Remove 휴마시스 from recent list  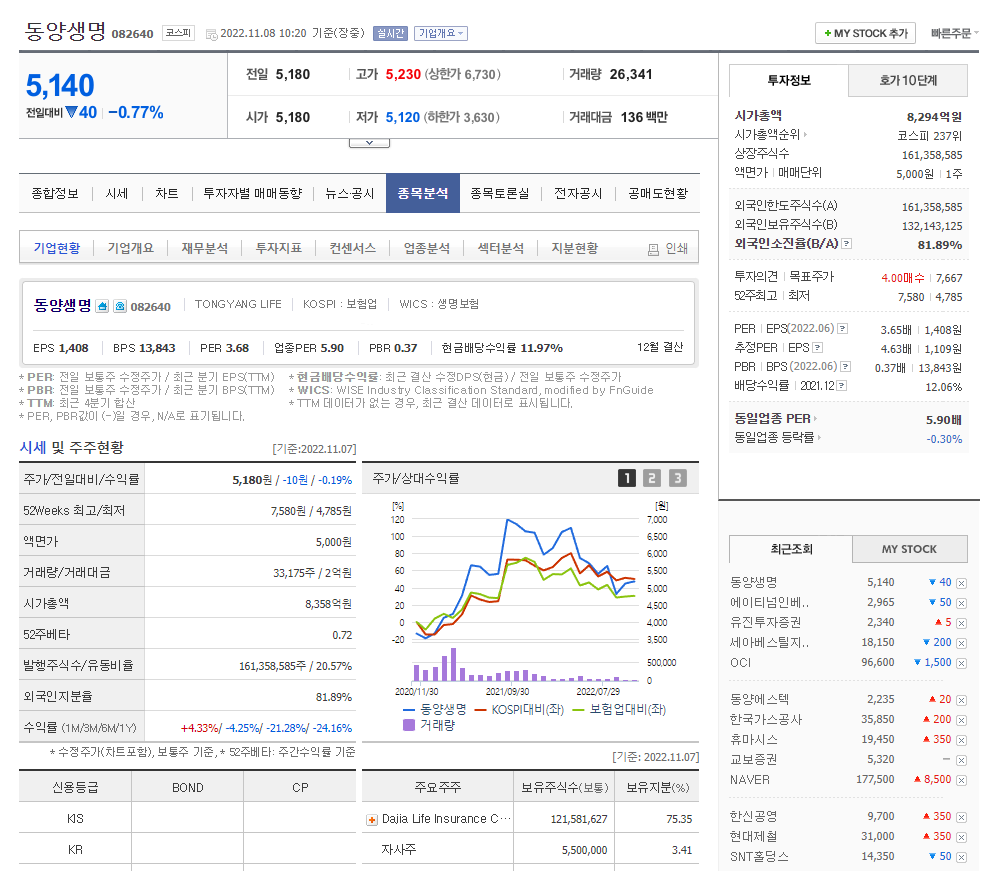(x=961, y=740)
